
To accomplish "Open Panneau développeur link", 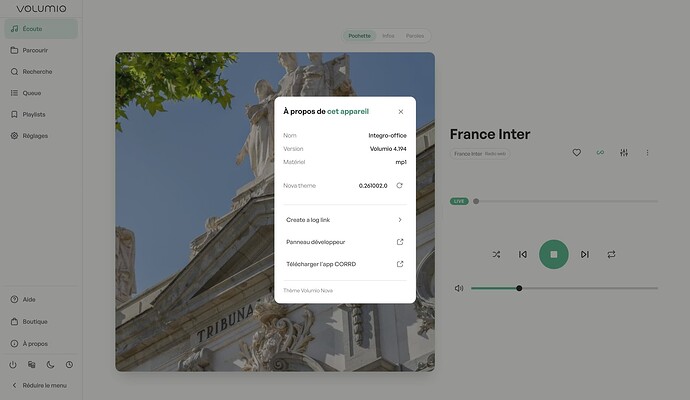I will point(345,242).
